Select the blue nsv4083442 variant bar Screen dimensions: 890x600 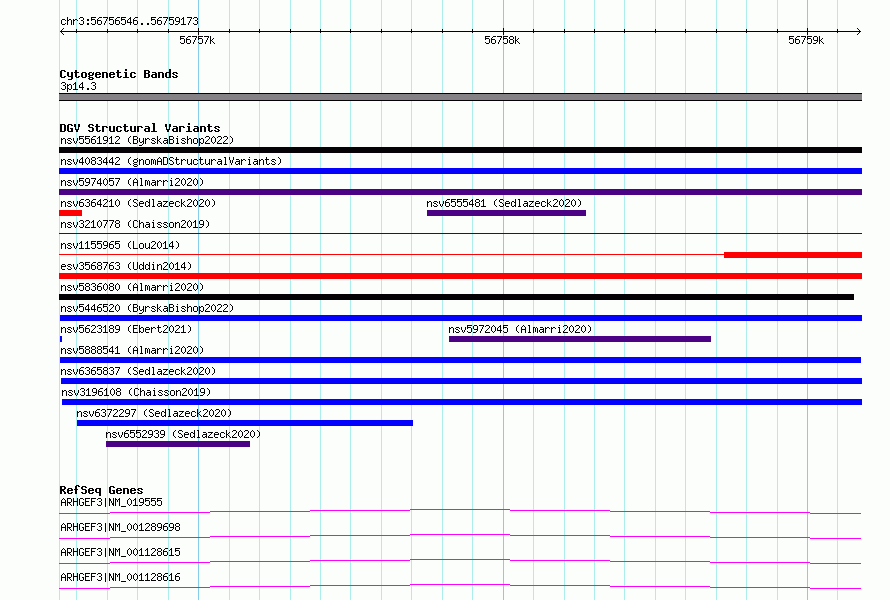460,171
